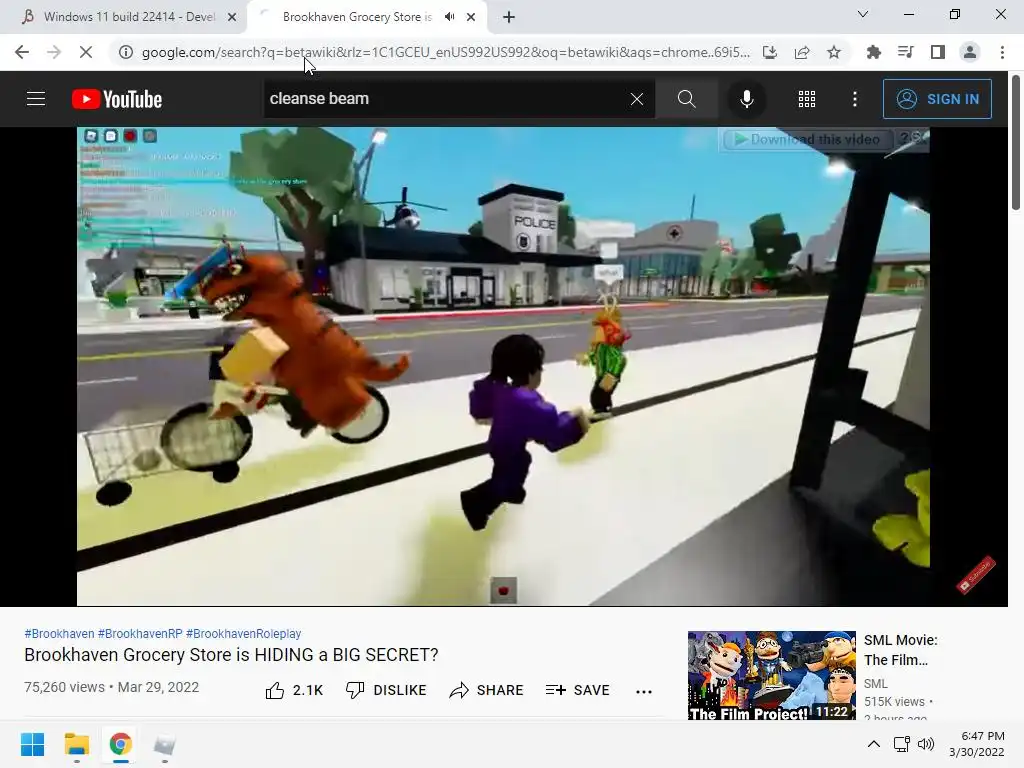Open Chrome extensions puzzle icon
The width and height of the screenshot is (1024, 768).
[x=873, y=52]
